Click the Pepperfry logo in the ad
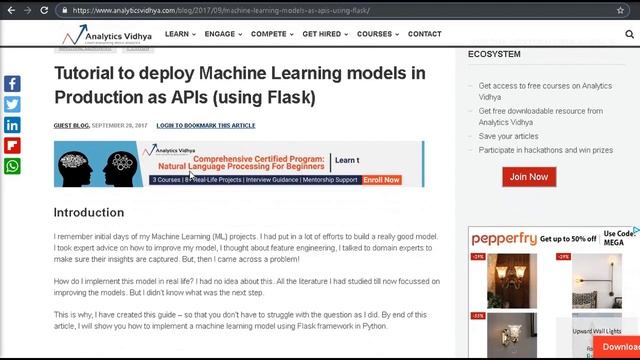The height and width of the screenshot is (360, 640). tap(504, 239)
